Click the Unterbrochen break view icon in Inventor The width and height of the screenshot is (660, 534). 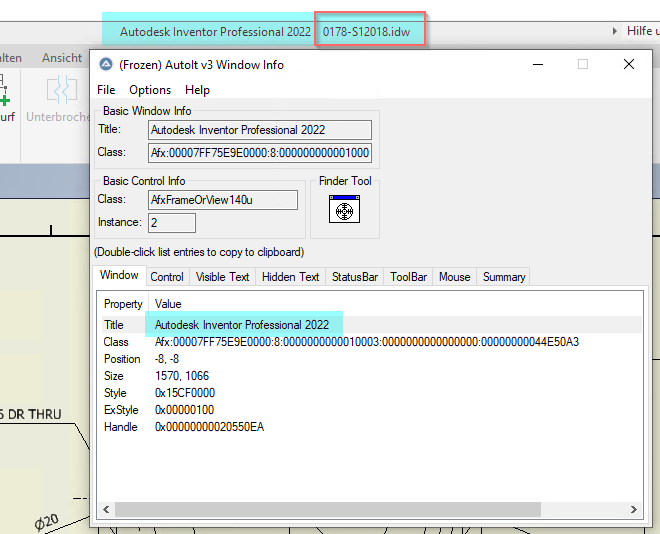coord(62,89)
